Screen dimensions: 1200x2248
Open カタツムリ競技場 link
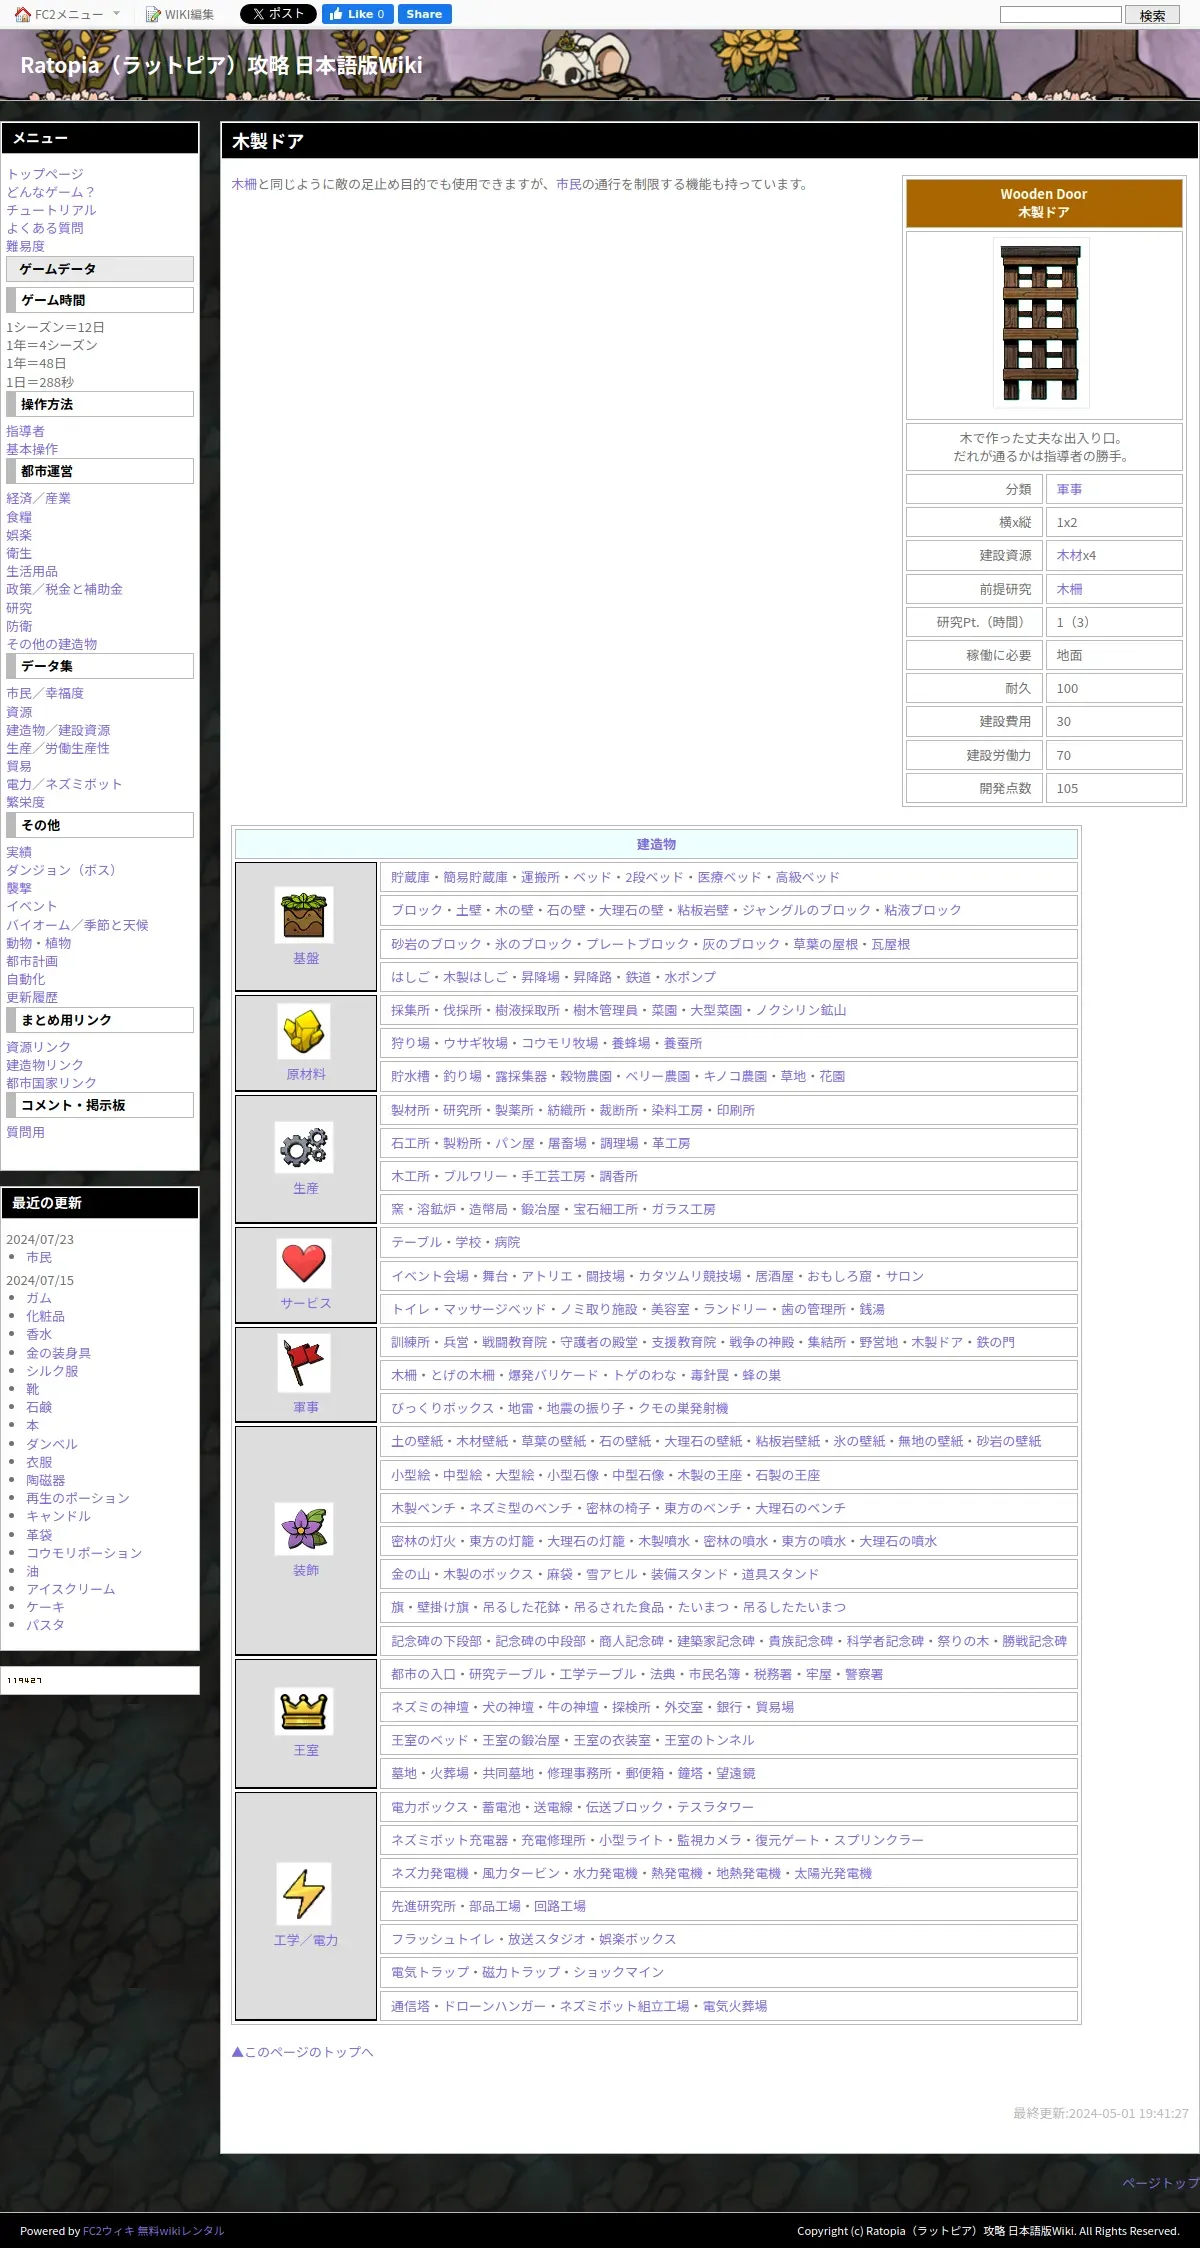coord(690,1276)
